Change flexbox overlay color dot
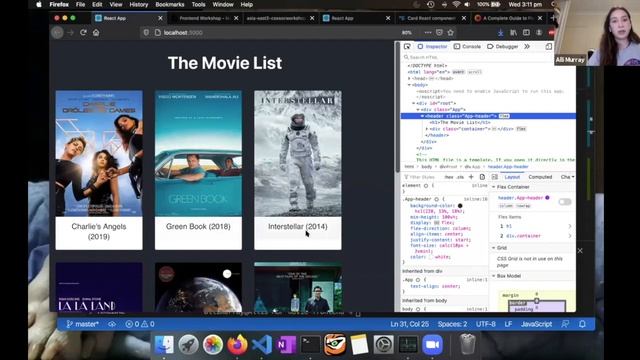 (547, 198)
